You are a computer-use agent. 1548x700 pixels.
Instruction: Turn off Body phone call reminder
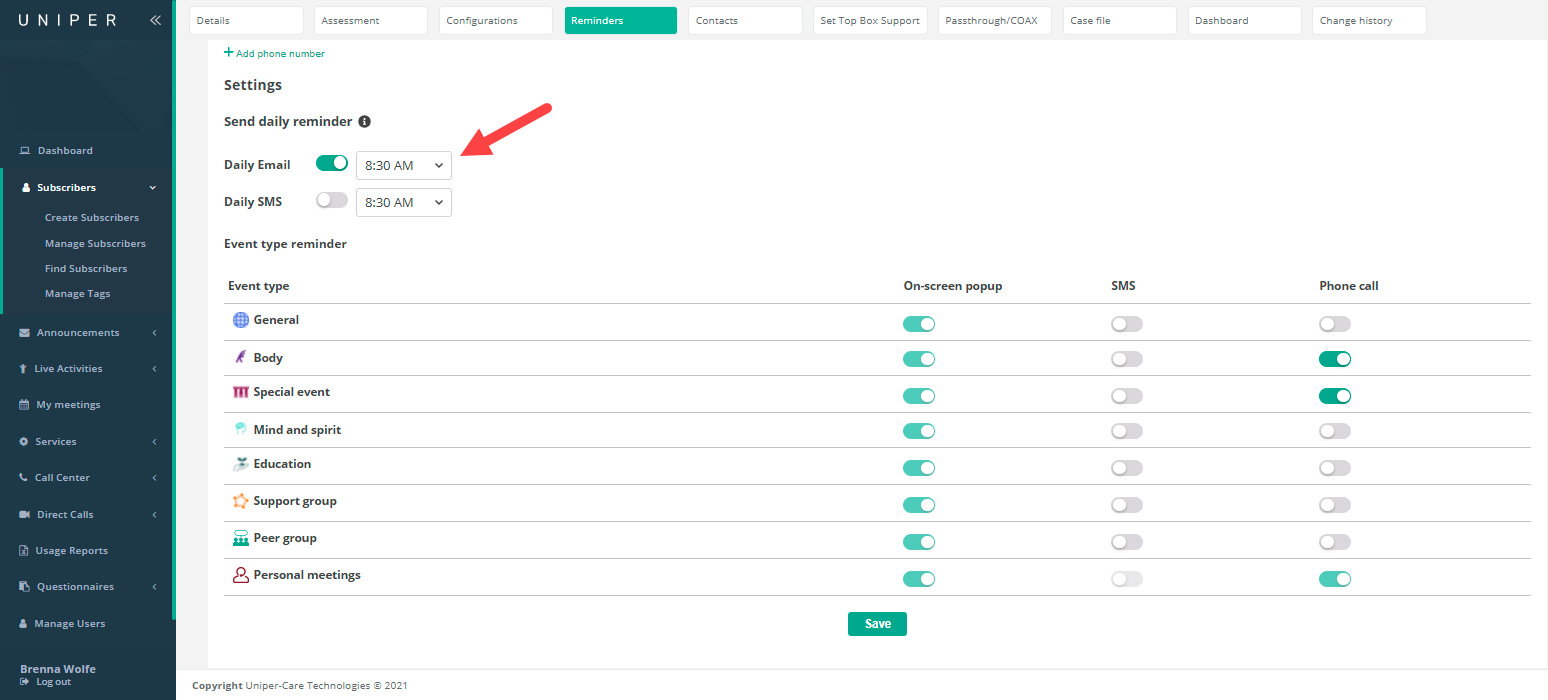coord(1335,359)
